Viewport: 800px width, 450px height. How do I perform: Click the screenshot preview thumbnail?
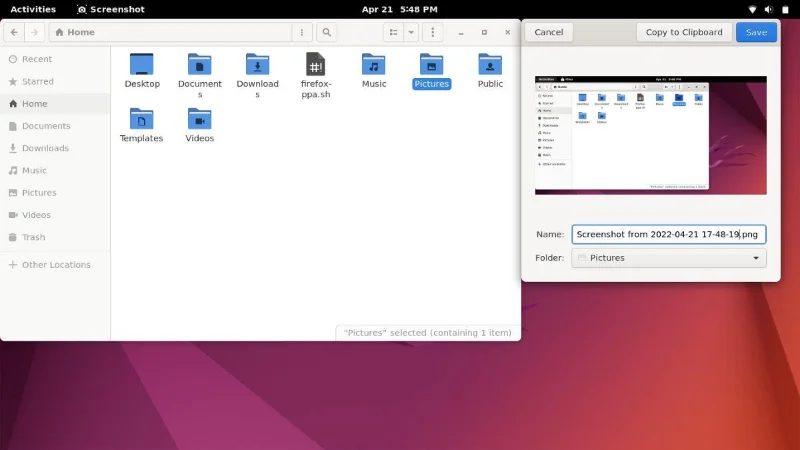(651, 135)
